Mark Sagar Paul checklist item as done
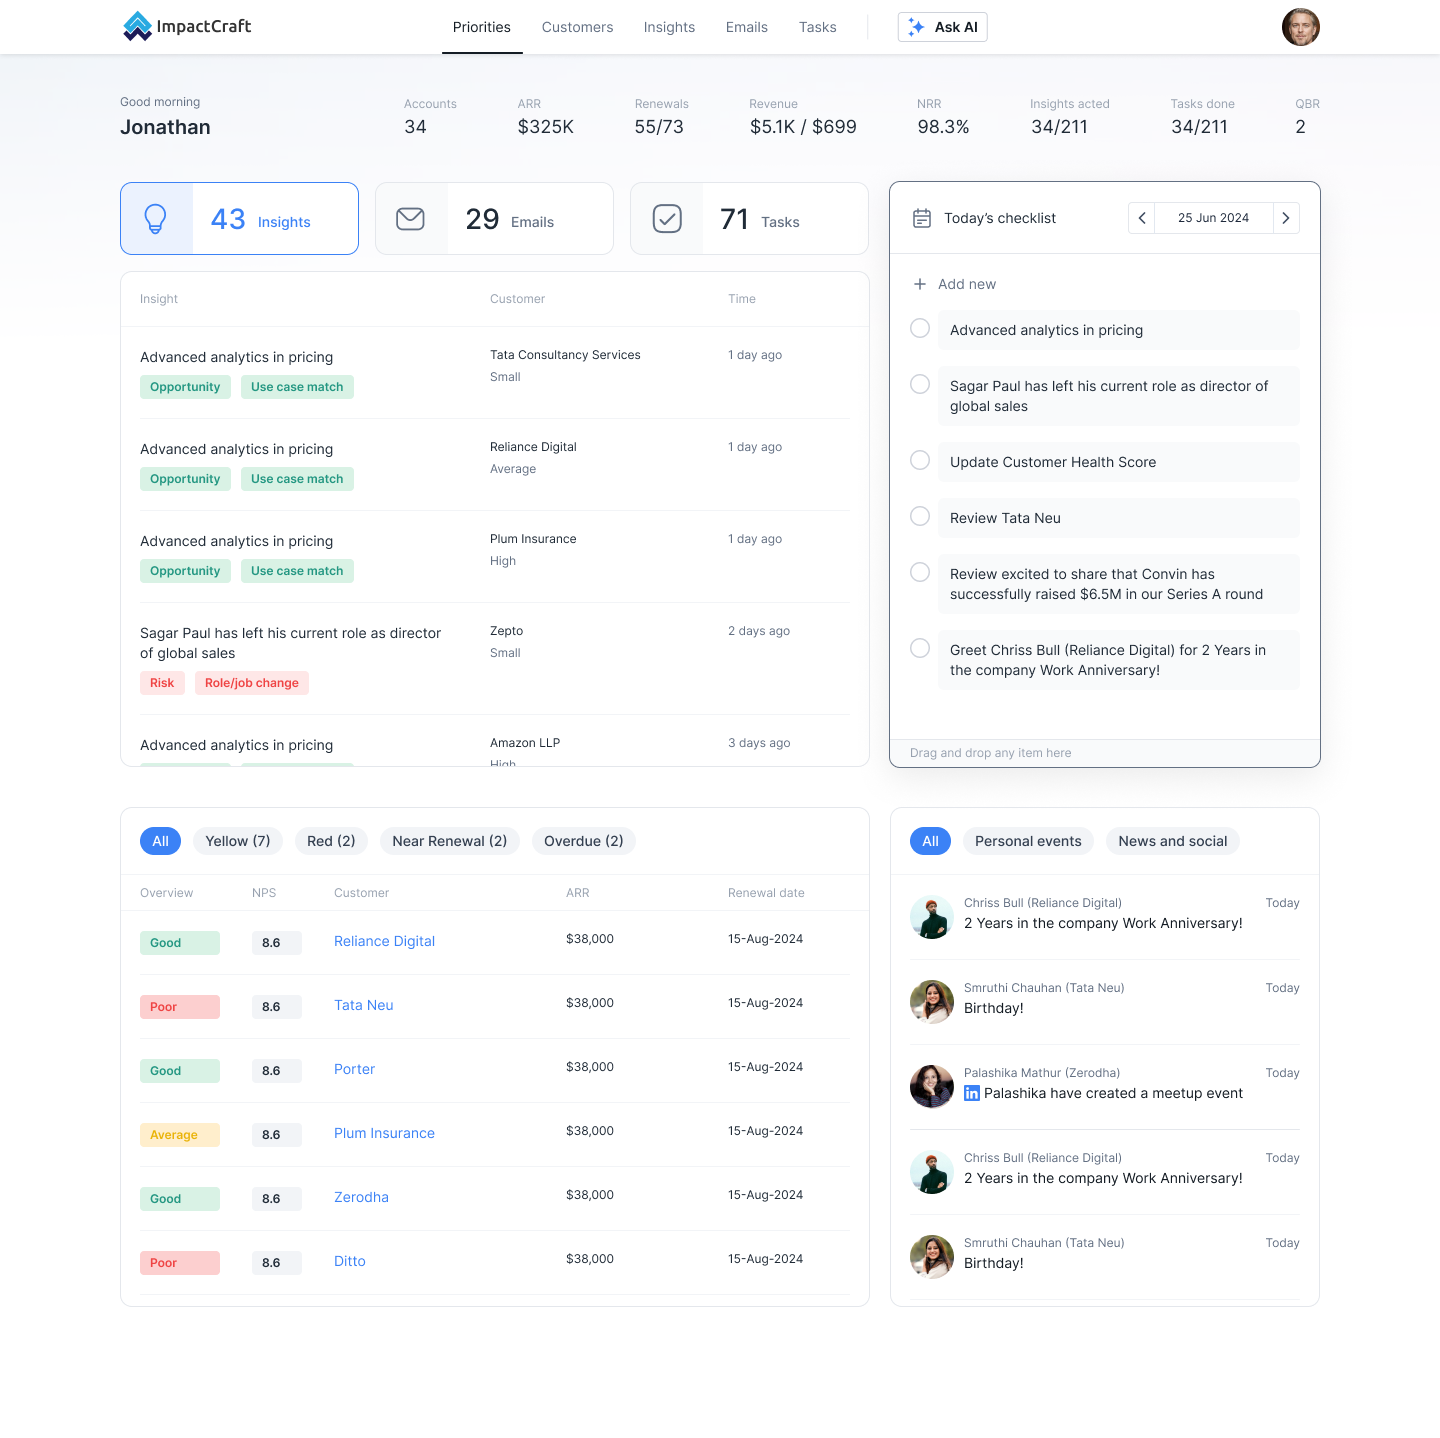The height and width of the screenshot is (1438, 1440). point(920,384)
